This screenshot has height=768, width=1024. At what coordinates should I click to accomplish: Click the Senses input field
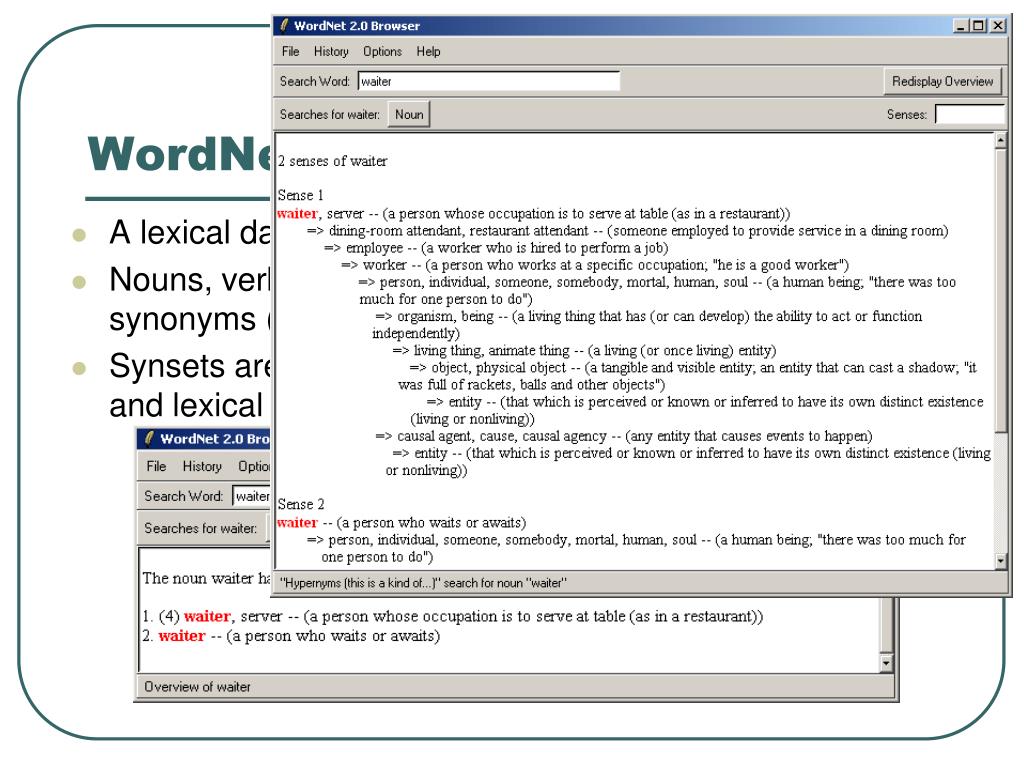point(970,114)
